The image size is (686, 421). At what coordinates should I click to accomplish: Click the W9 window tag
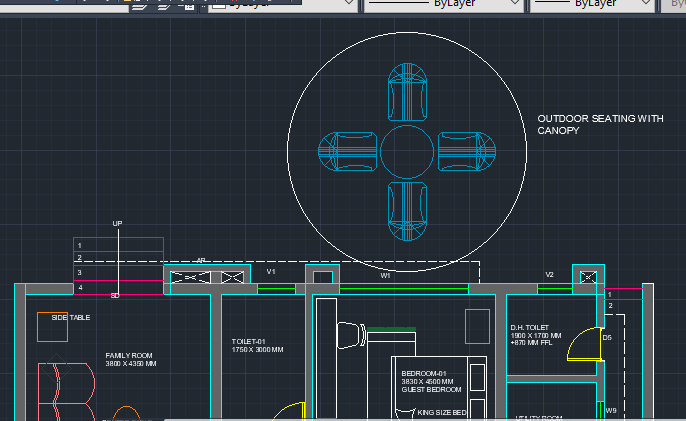click(611, 410)
